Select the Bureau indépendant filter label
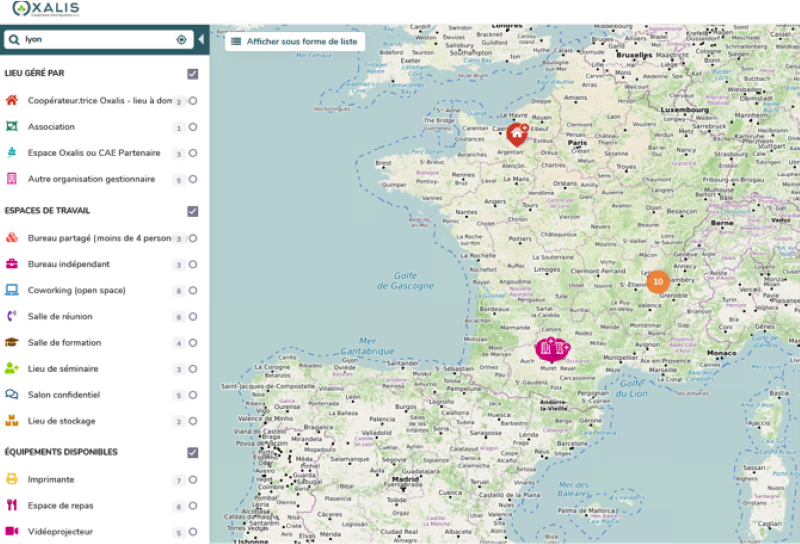This screenshot has width=800, height=544. 69,265
